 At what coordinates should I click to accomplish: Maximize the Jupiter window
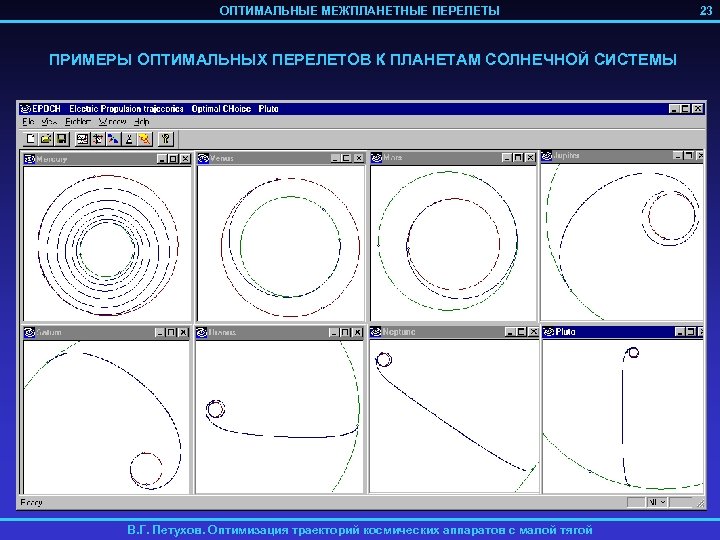point(689,156)
